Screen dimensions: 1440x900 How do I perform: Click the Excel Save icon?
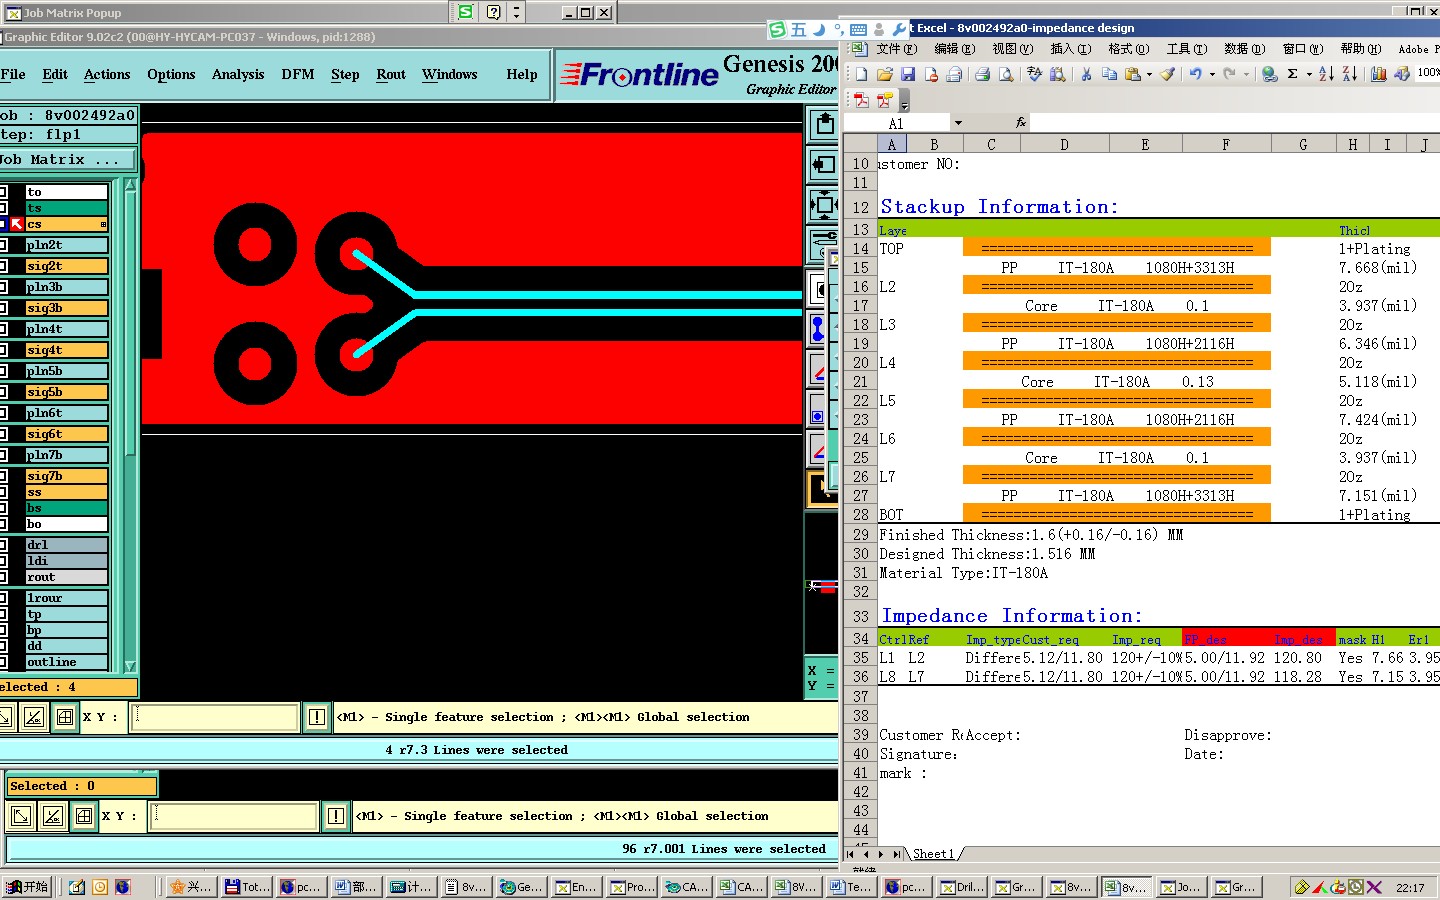click(x=908, y=74)
